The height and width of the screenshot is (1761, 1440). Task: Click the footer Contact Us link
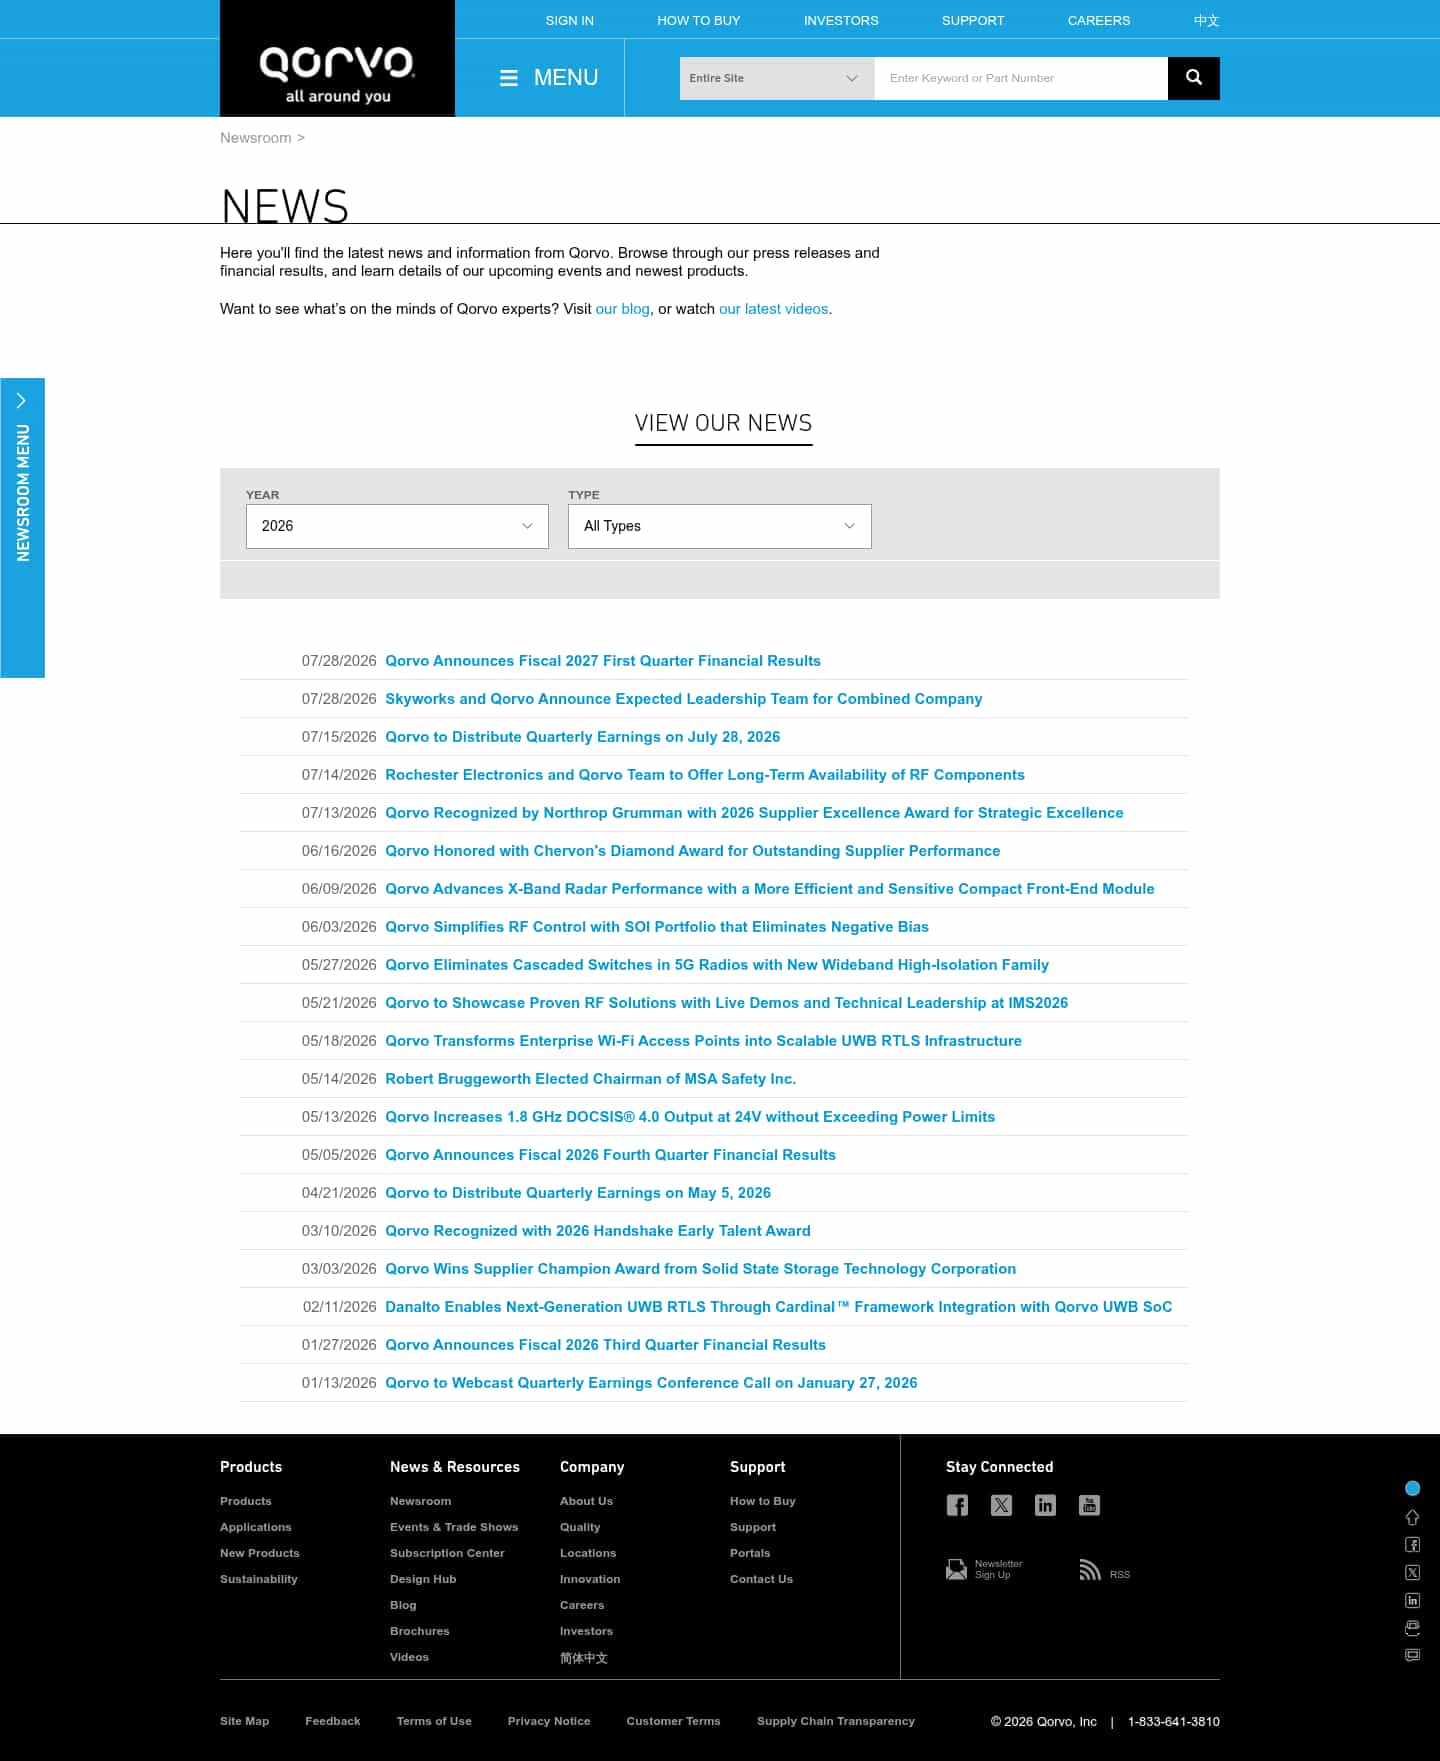(x=761, y=1579)
